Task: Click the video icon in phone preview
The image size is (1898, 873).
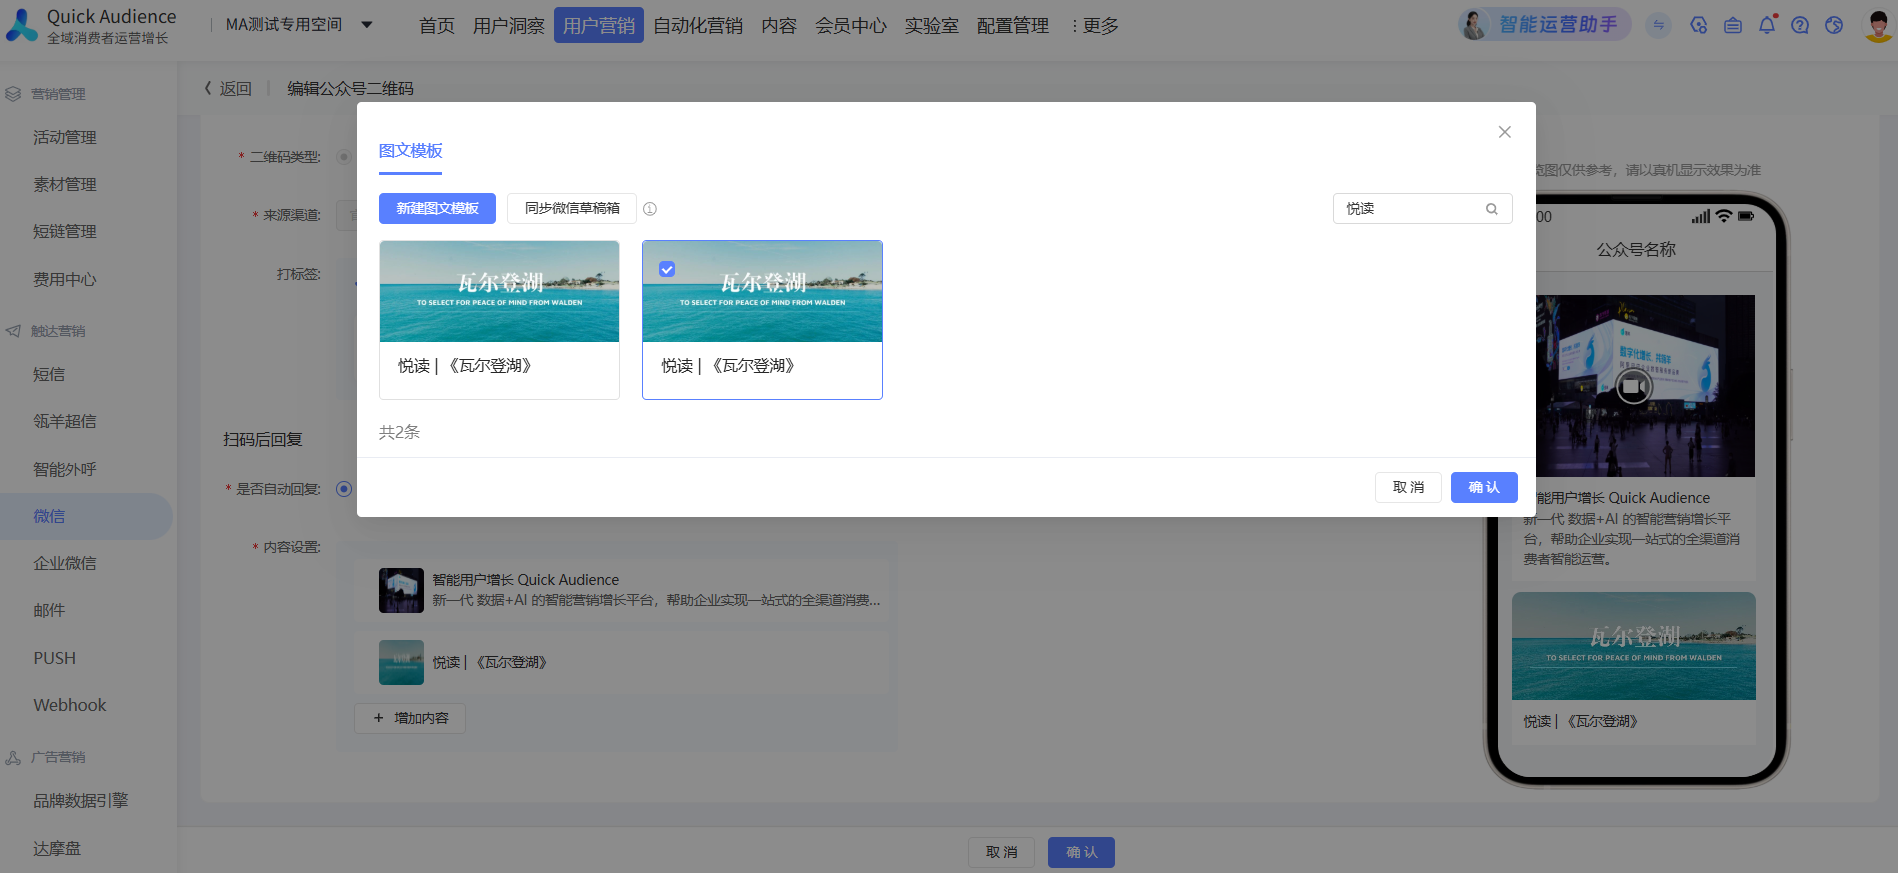Action: click(x=1634, y=386)
